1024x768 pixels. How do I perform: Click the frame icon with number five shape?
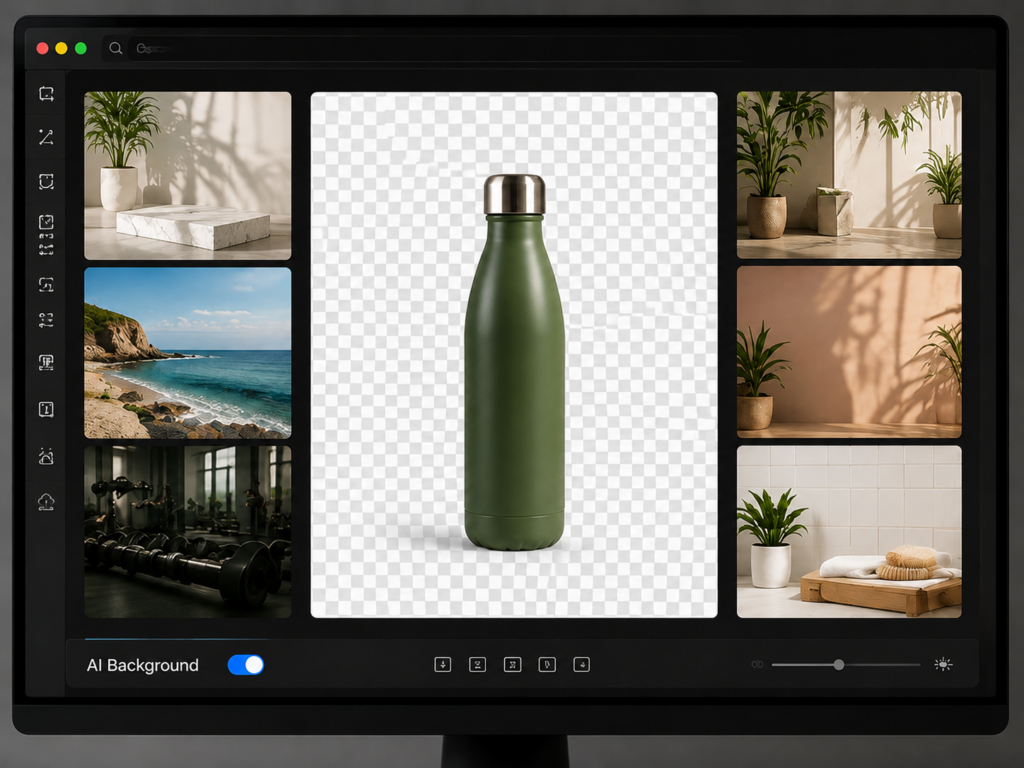pos(46,284)
